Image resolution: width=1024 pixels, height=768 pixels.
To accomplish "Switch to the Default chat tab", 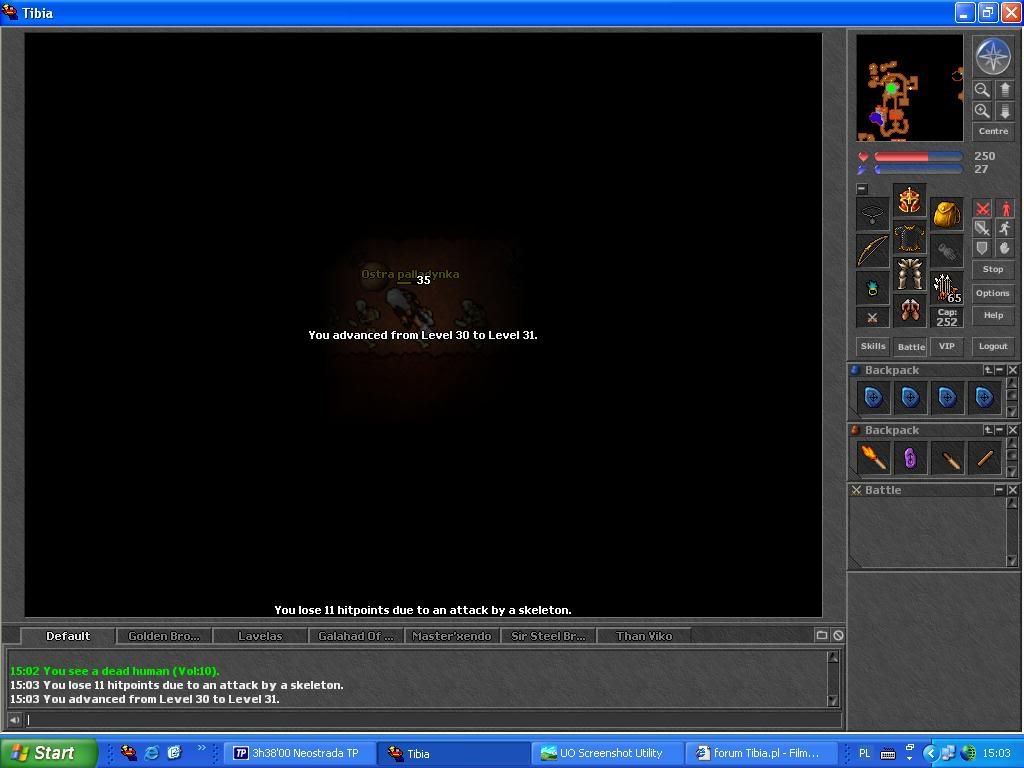I will pyautogui.click(x=68, y=636).
